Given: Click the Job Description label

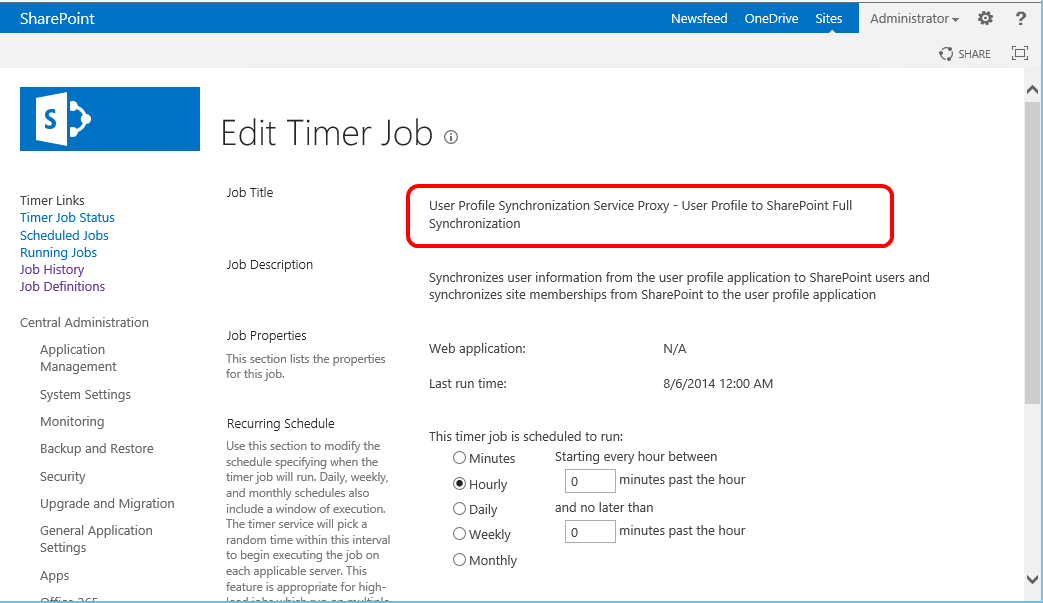Looking at the screenshot, I should pyautogui.click(x=269, y=265).
